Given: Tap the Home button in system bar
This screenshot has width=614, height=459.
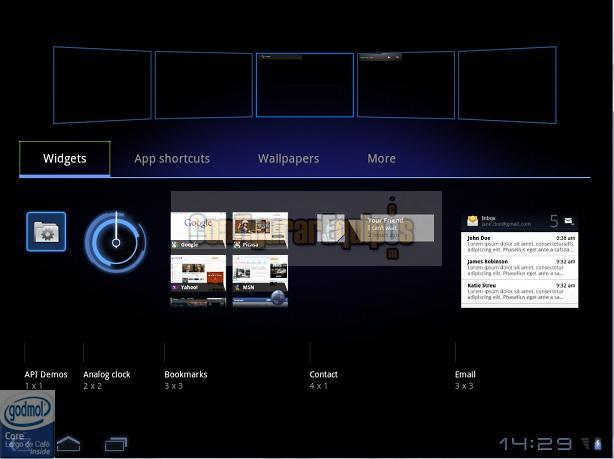Looking at the screenshot, I should [x=69, y=444].
